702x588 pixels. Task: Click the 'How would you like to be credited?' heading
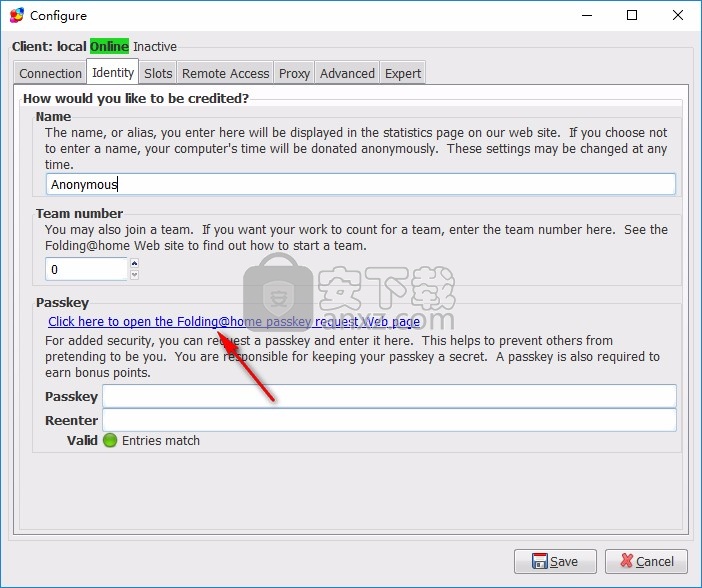(136, 99)
